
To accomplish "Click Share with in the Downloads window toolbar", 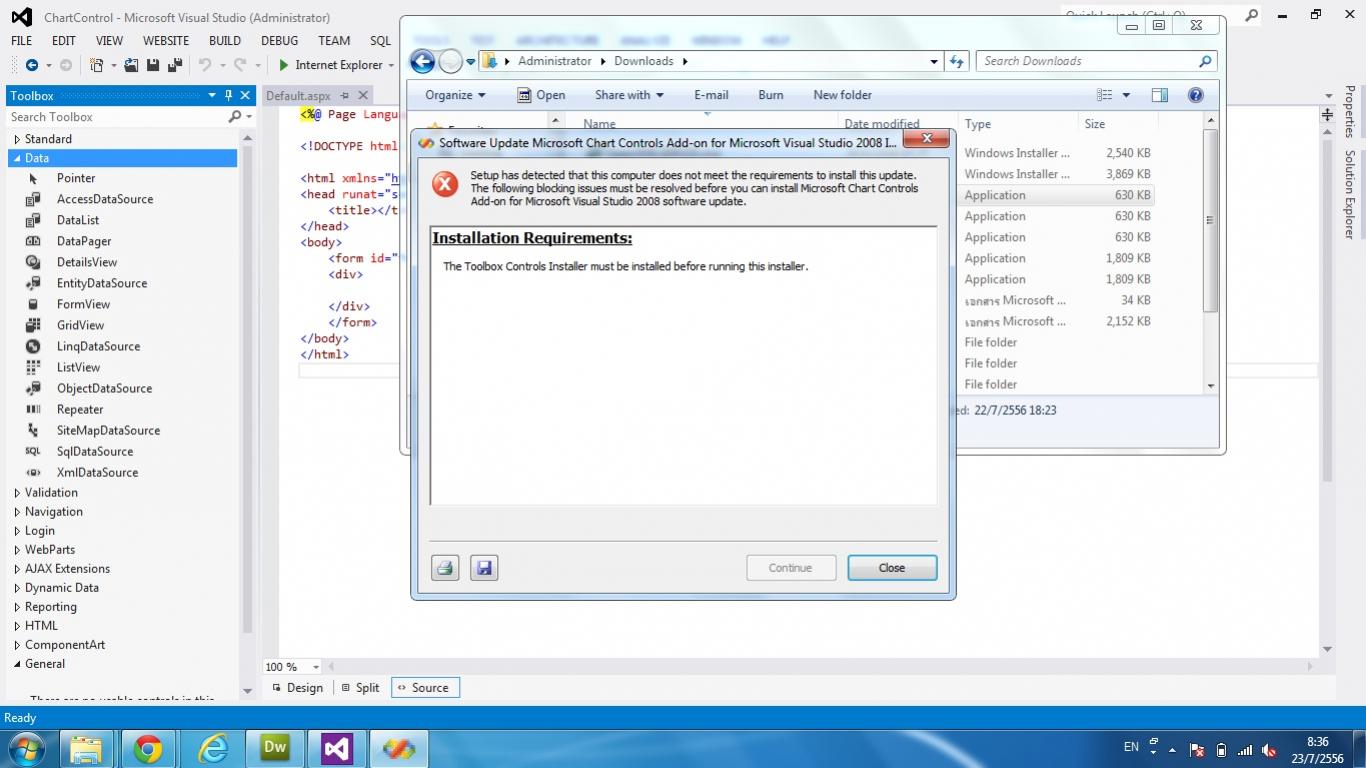I will 629,95.
